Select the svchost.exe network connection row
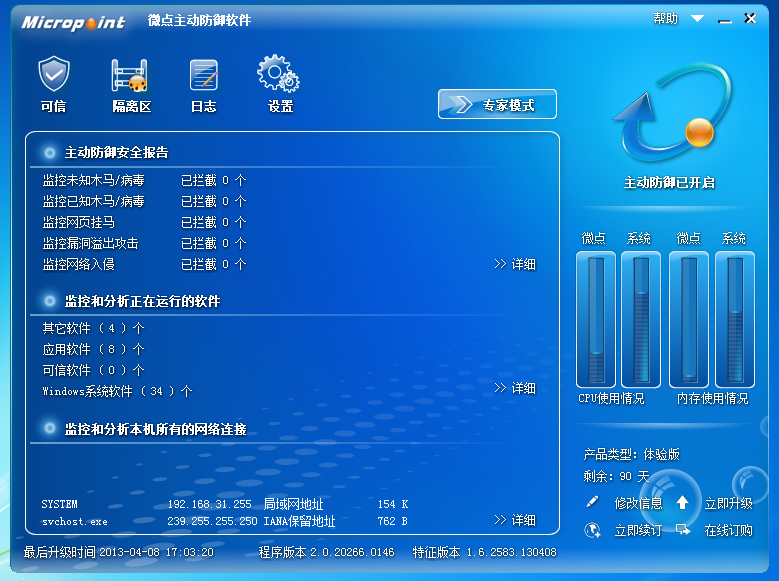 point(225,521)
